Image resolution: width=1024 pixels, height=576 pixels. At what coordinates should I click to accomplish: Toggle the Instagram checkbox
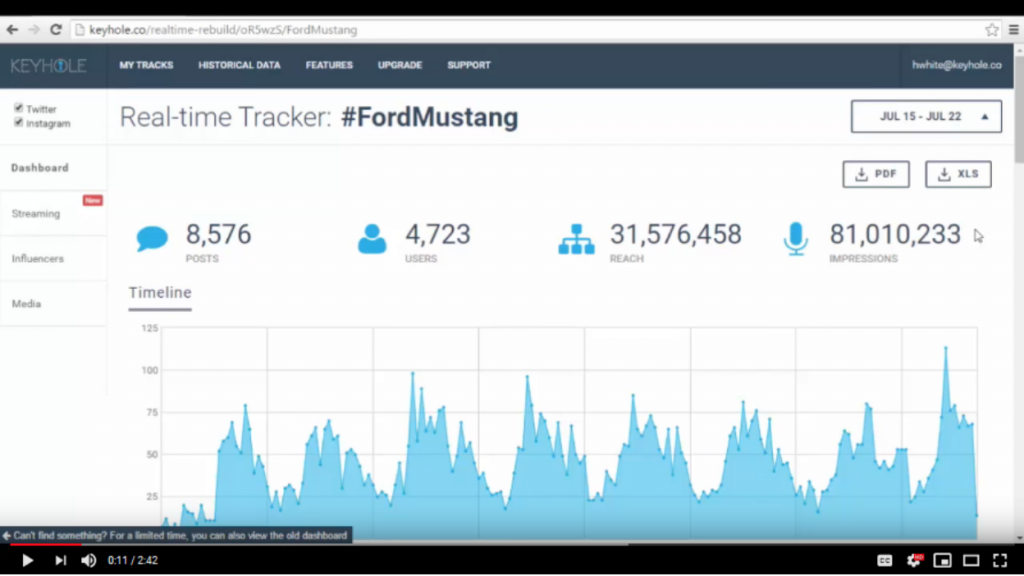tap(18, 123)
